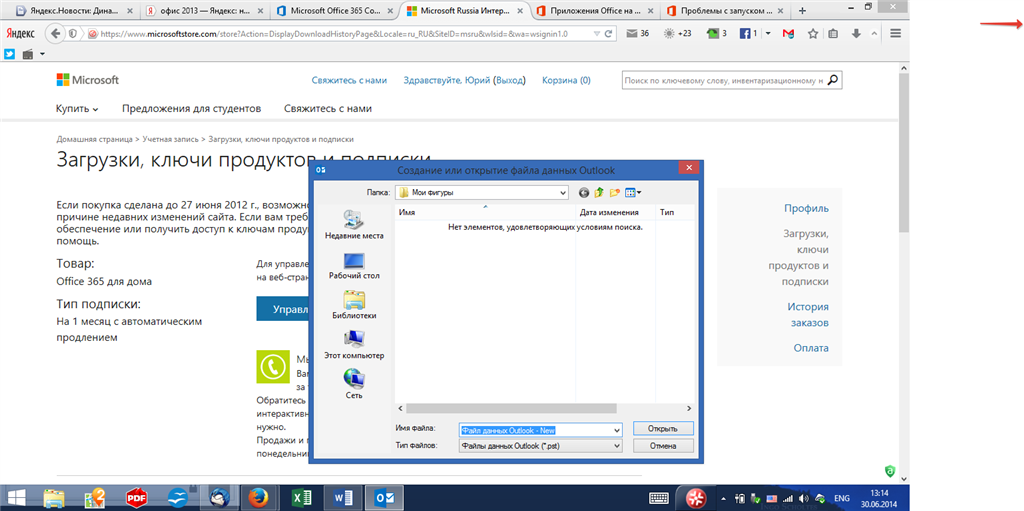Viewport: 1024px width, 511px height.
Task: Switch to Excel on the taskbar
Action: pos(301,498)
